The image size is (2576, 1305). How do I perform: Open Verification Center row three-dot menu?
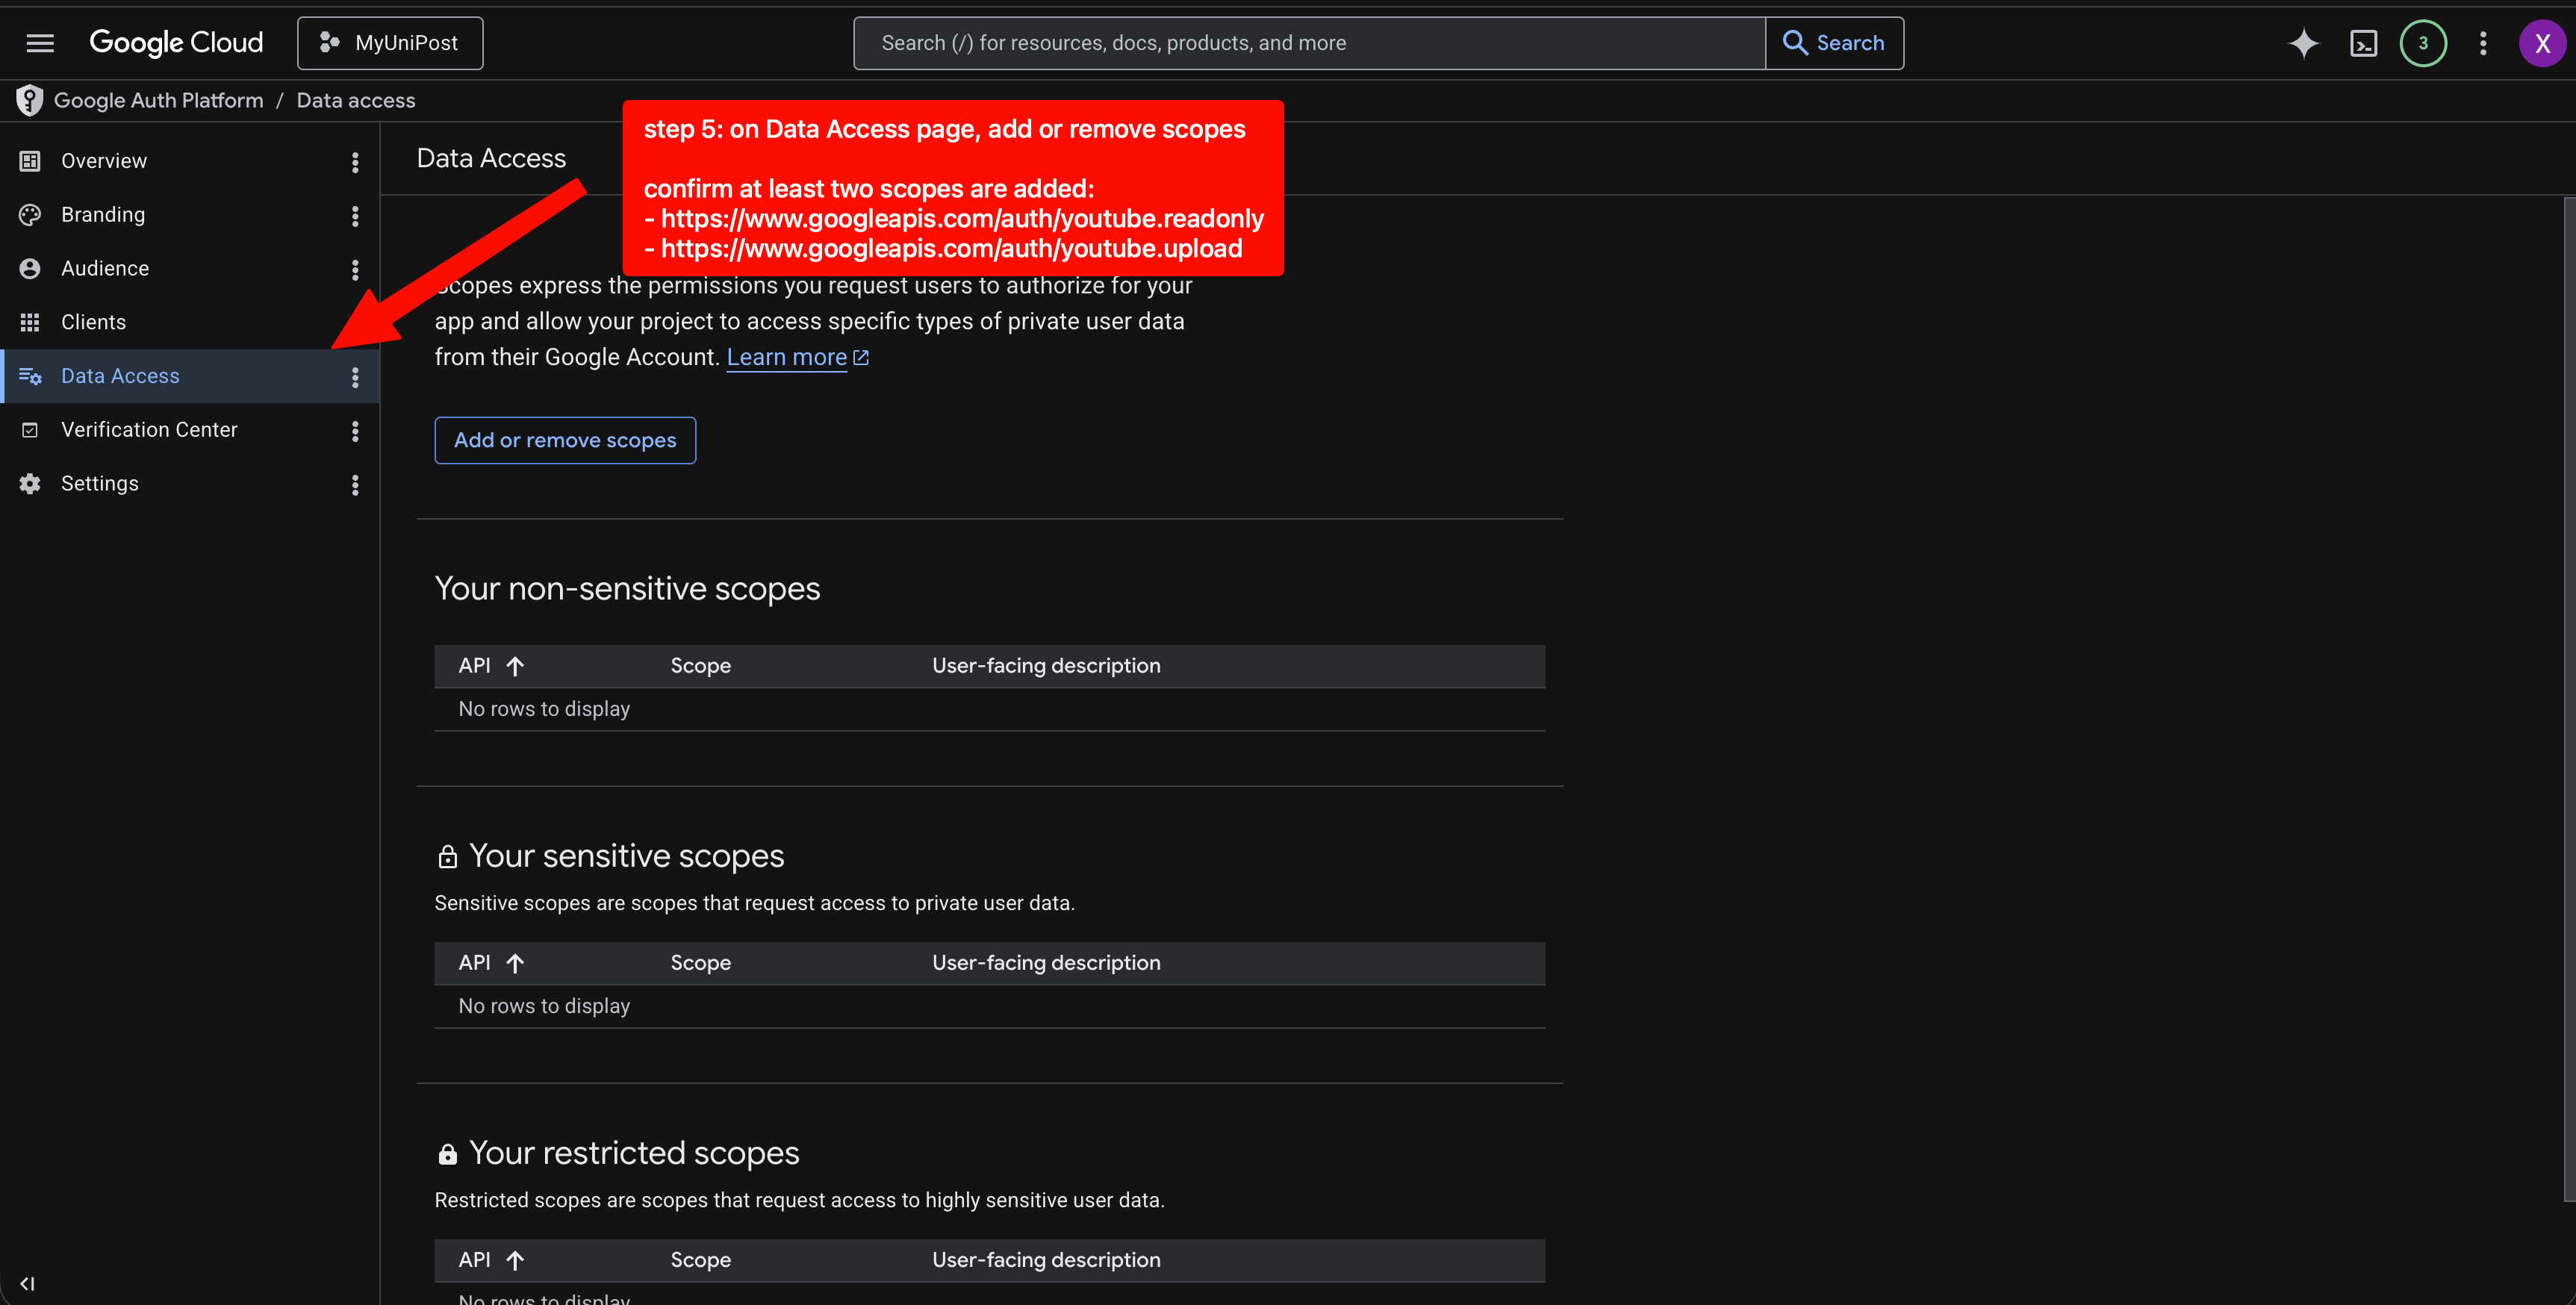coord(355,431)
